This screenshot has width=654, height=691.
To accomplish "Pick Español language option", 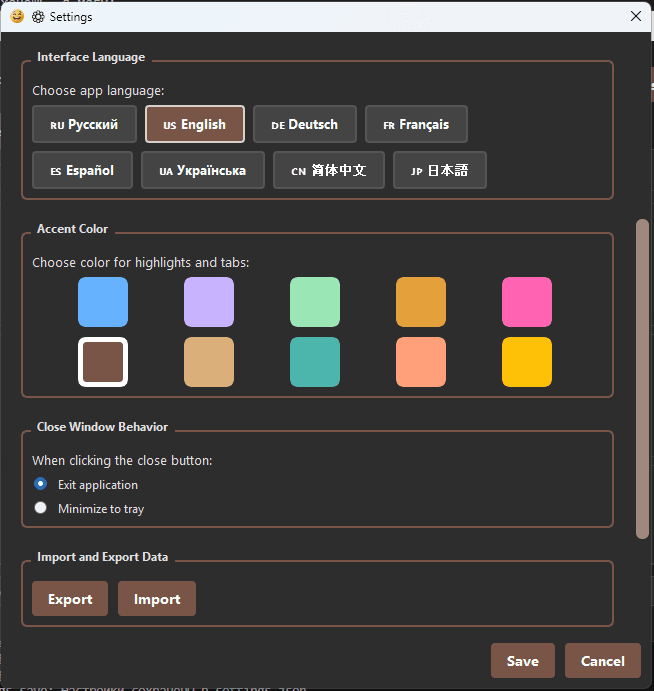I will pos(82,171).
